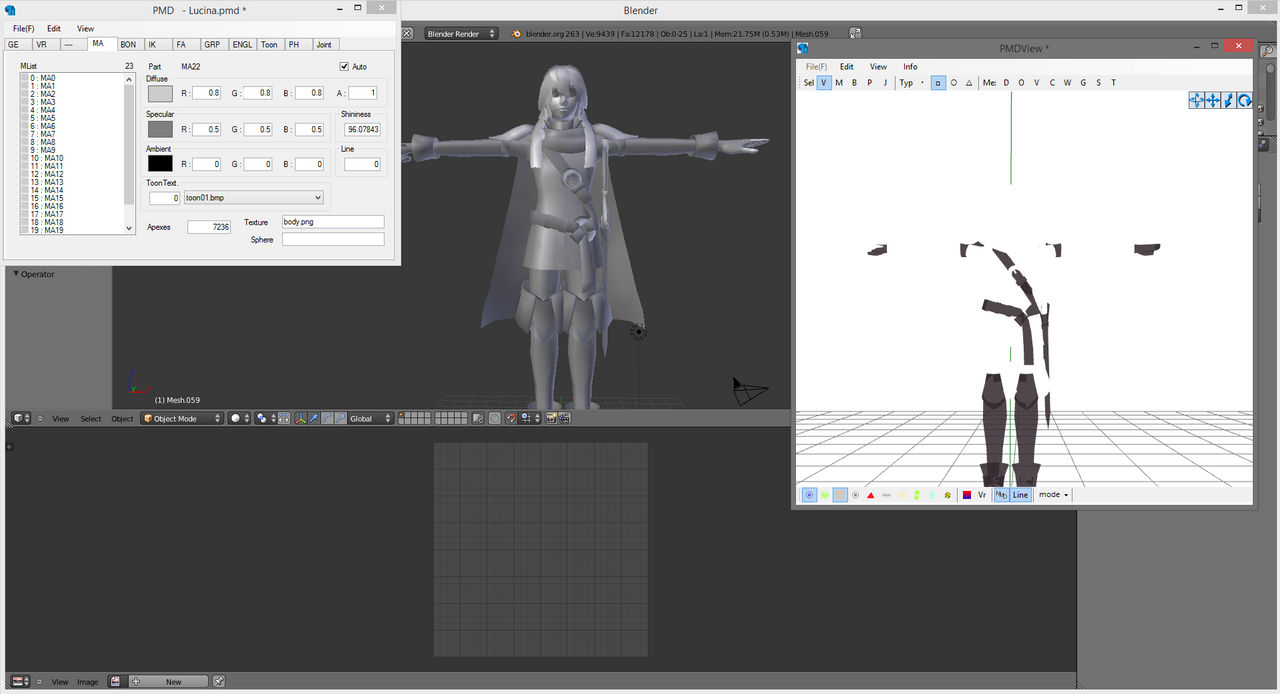Image resolution: width=1280 pixels, height=694 pixels.
Task: Click the viewport shading sphere icon
Action: tap(235, 419)
